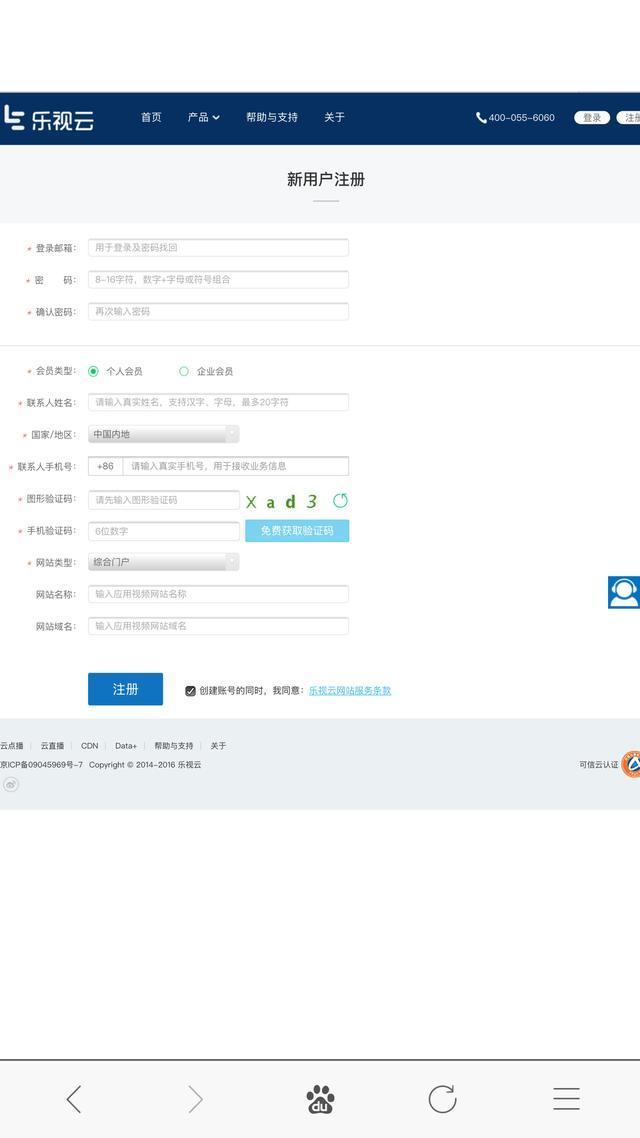Click the CDN footer link
The width and height of the screenshot is (640, 1138).
coord(89,745)
